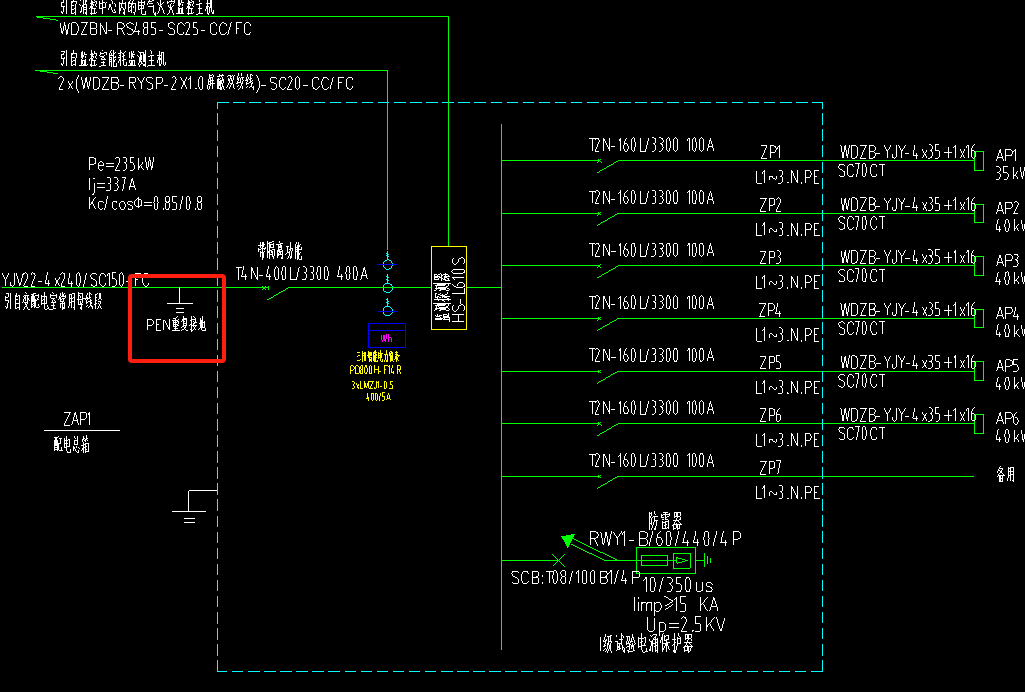Click the 配电总箱 label
Image resolution: width=1025 pixels, height=692 pixels.
[71, 445]
